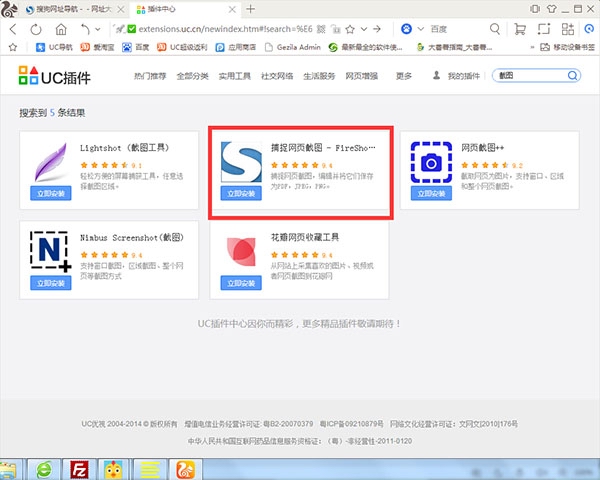
Task: Open the 生活服务 navigation item
Action: tap(319, 76)
